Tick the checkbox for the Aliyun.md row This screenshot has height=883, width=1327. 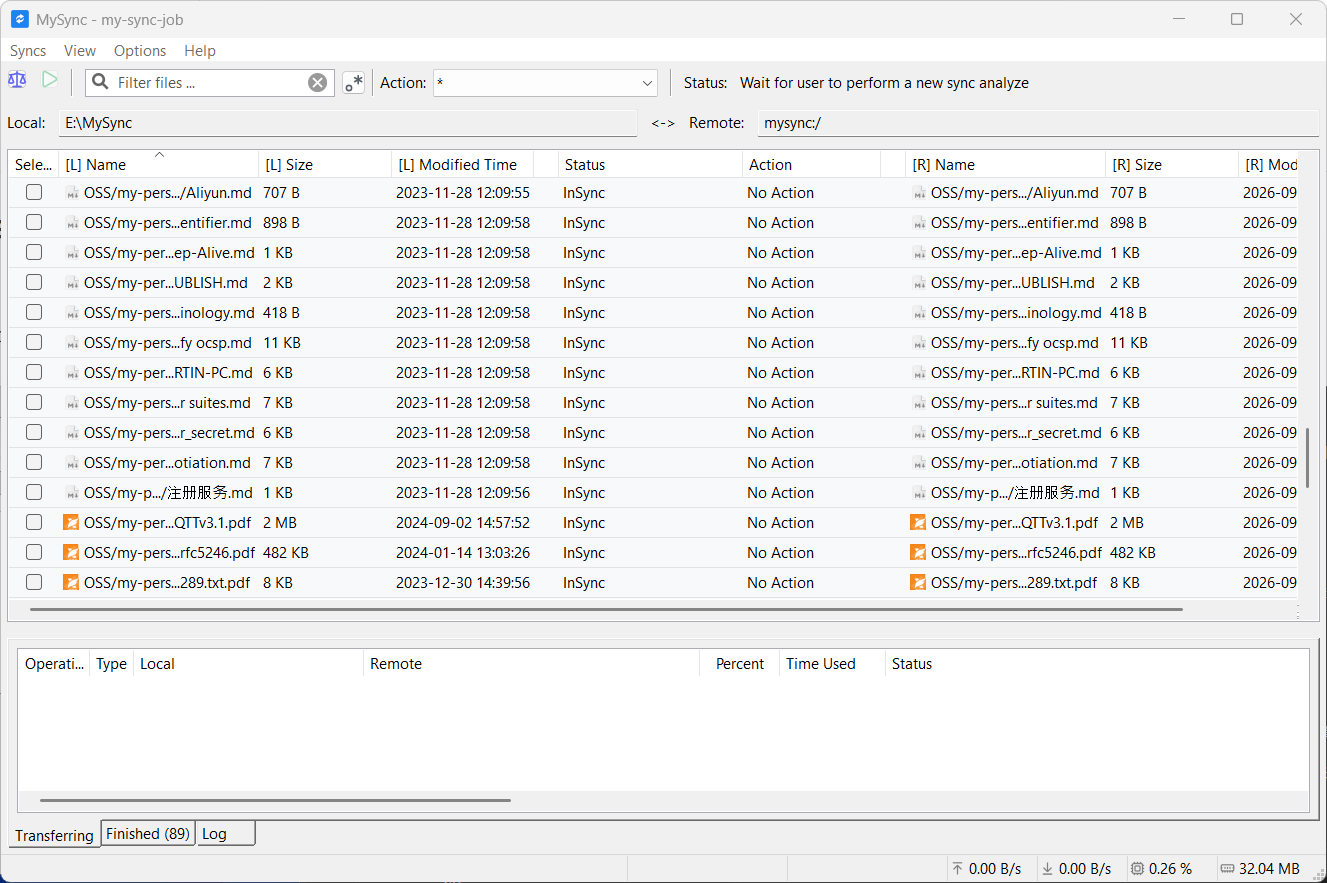pyautogui.click(x=34, y=192)
